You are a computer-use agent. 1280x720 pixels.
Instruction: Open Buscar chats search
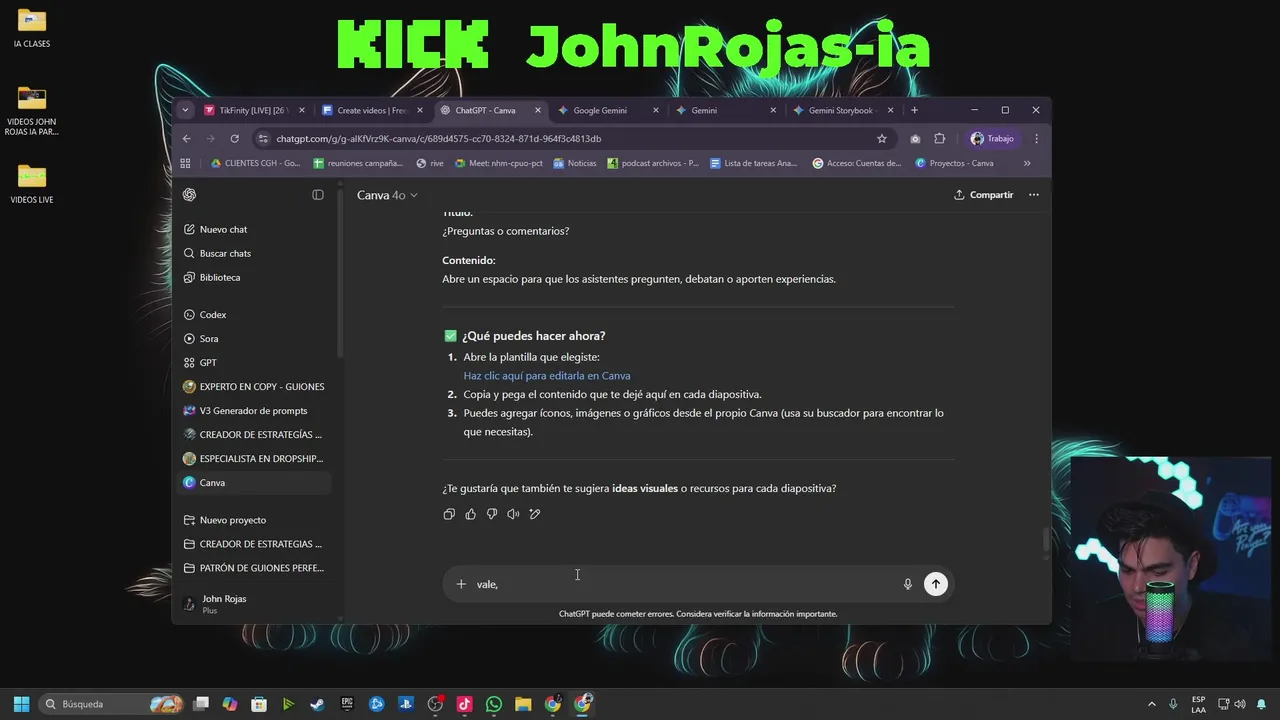coord(225,253)
